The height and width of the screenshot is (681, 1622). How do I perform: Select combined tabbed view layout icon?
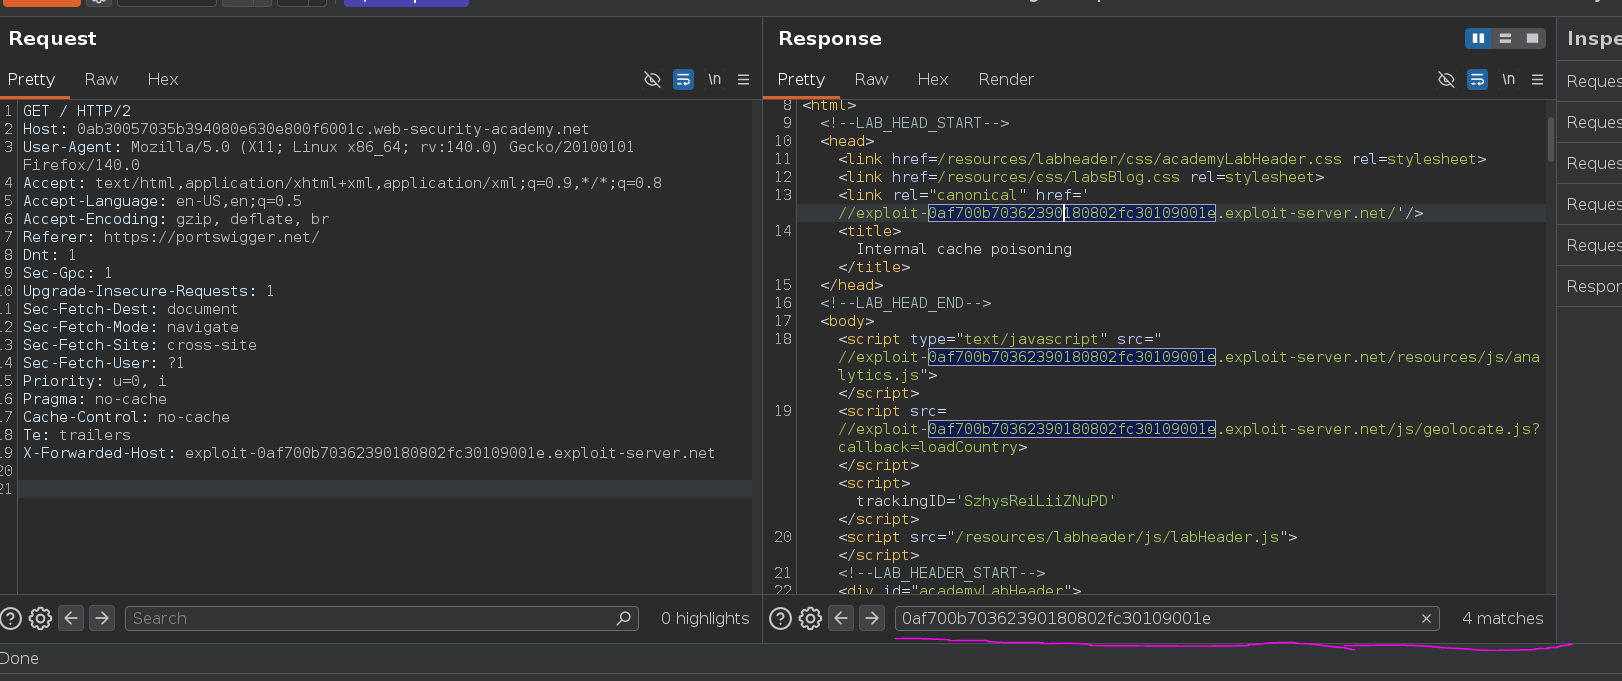1532,38
